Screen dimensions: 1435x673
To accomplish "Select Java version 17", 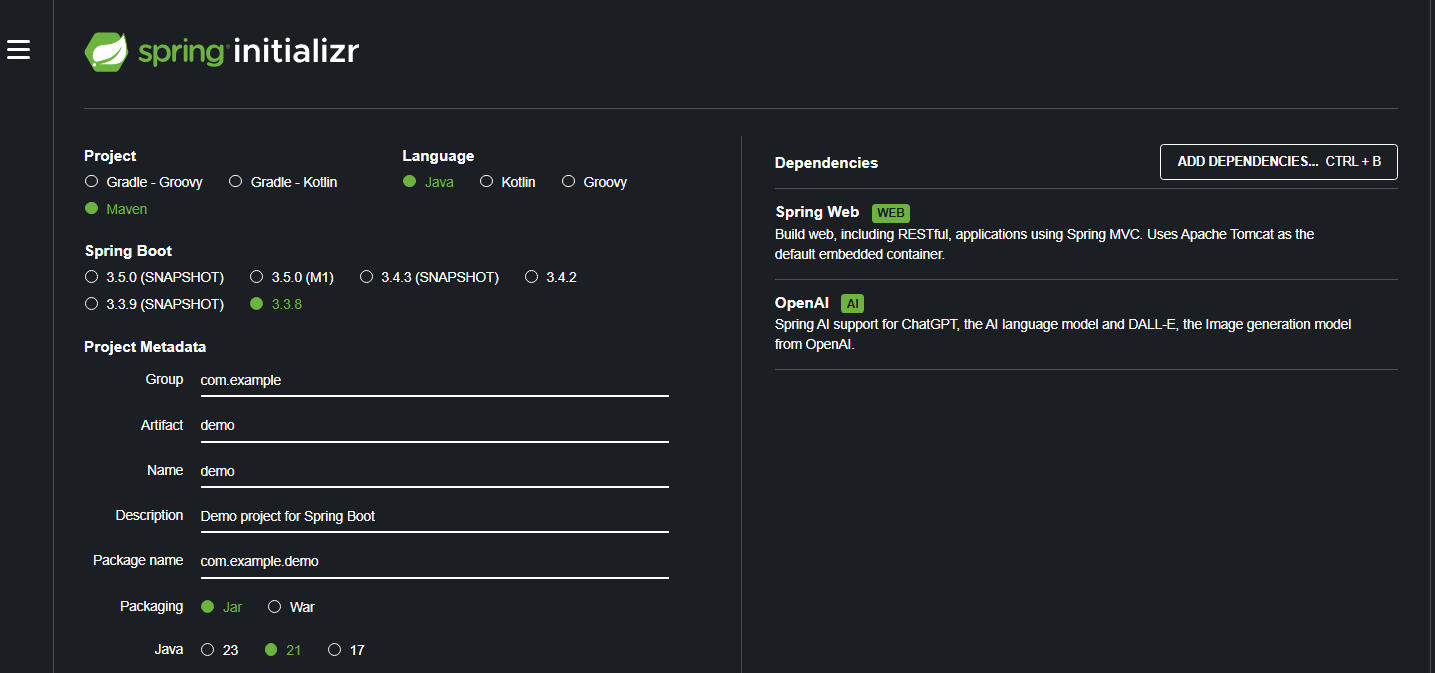I will click(335, 650).
